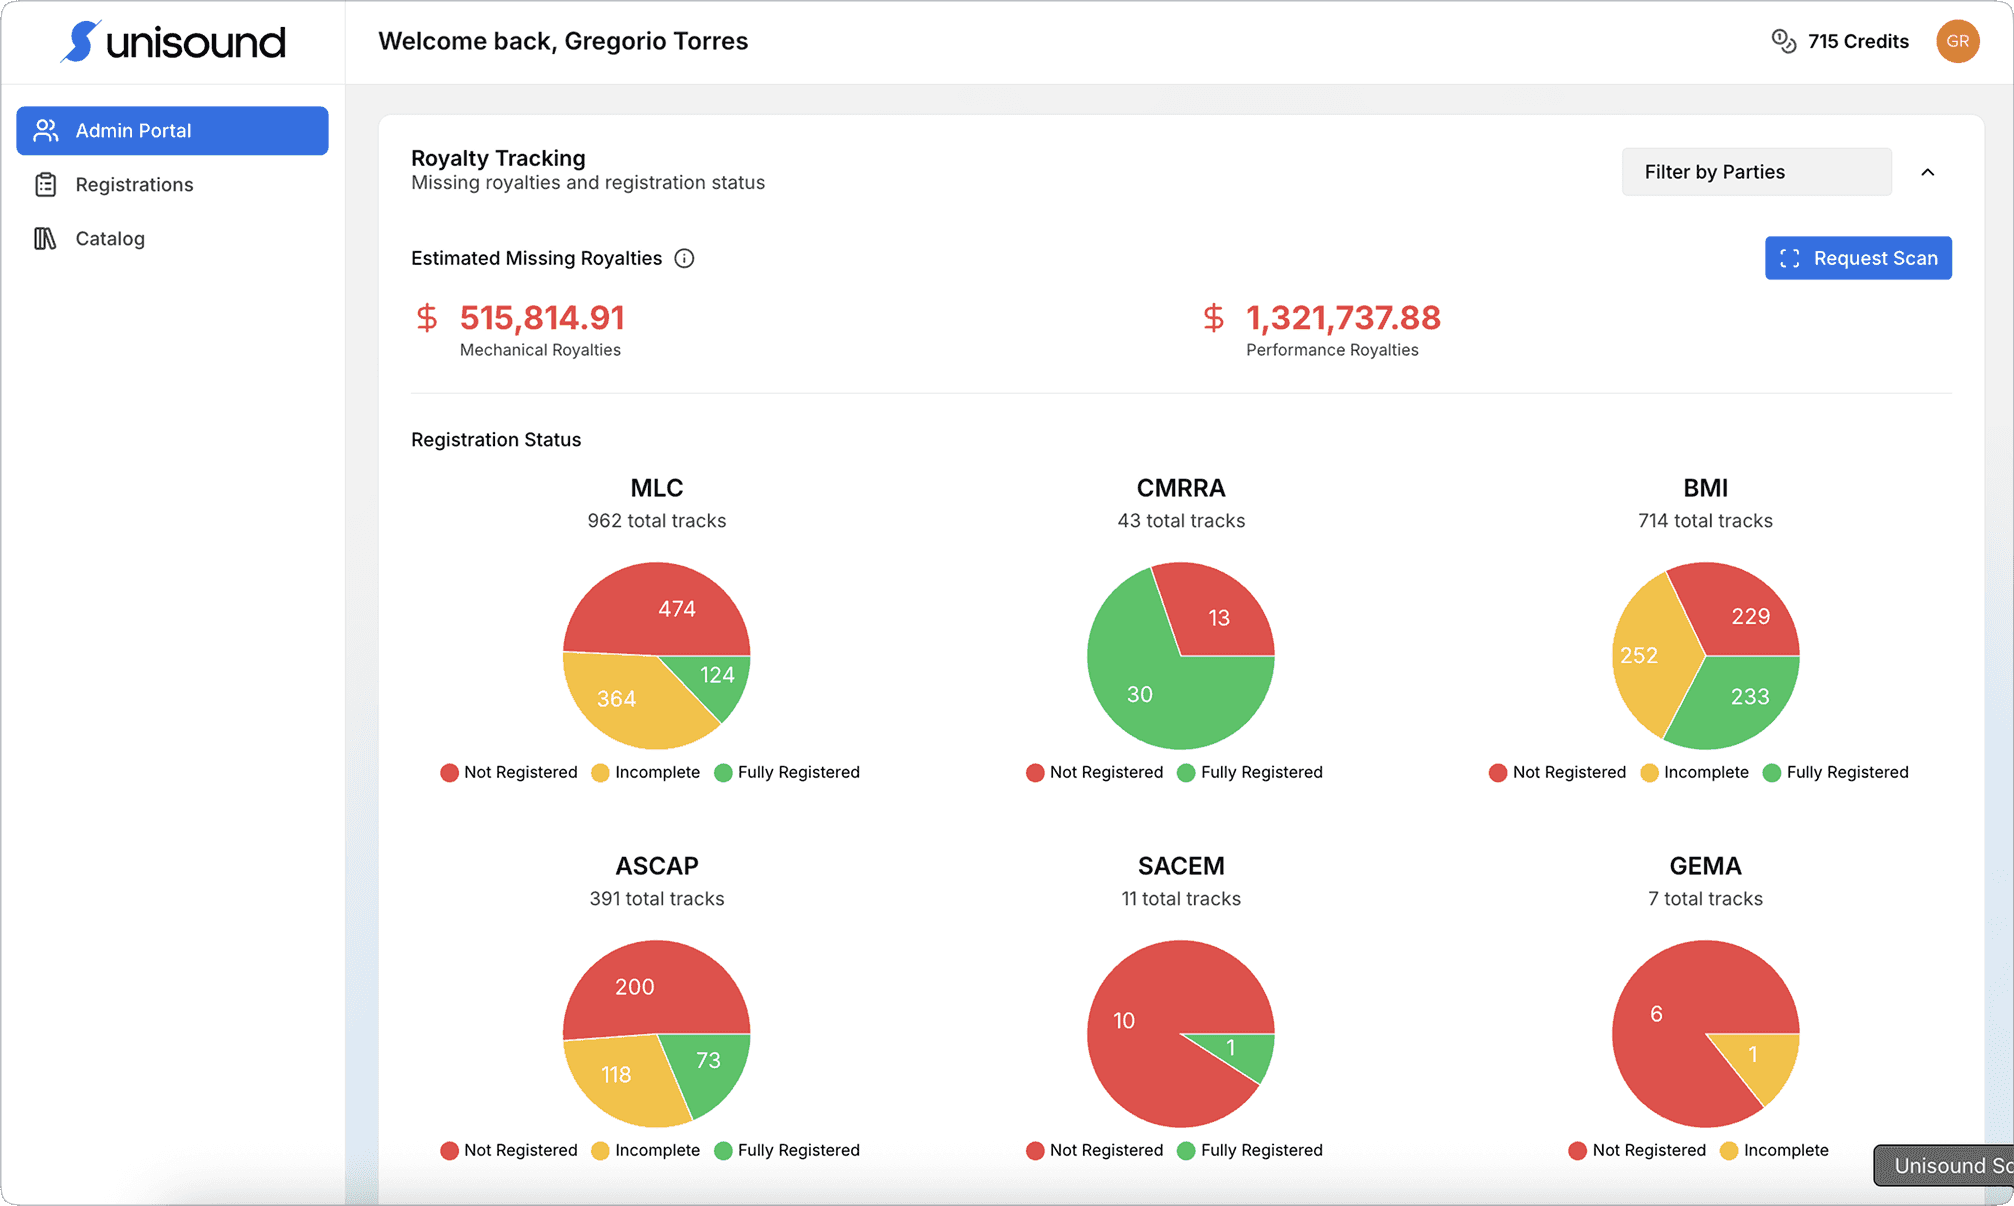Toggle CMRRA Fully Registered legend
Viewport: 2014px width, 1206px height.
tap(1250, 773)
